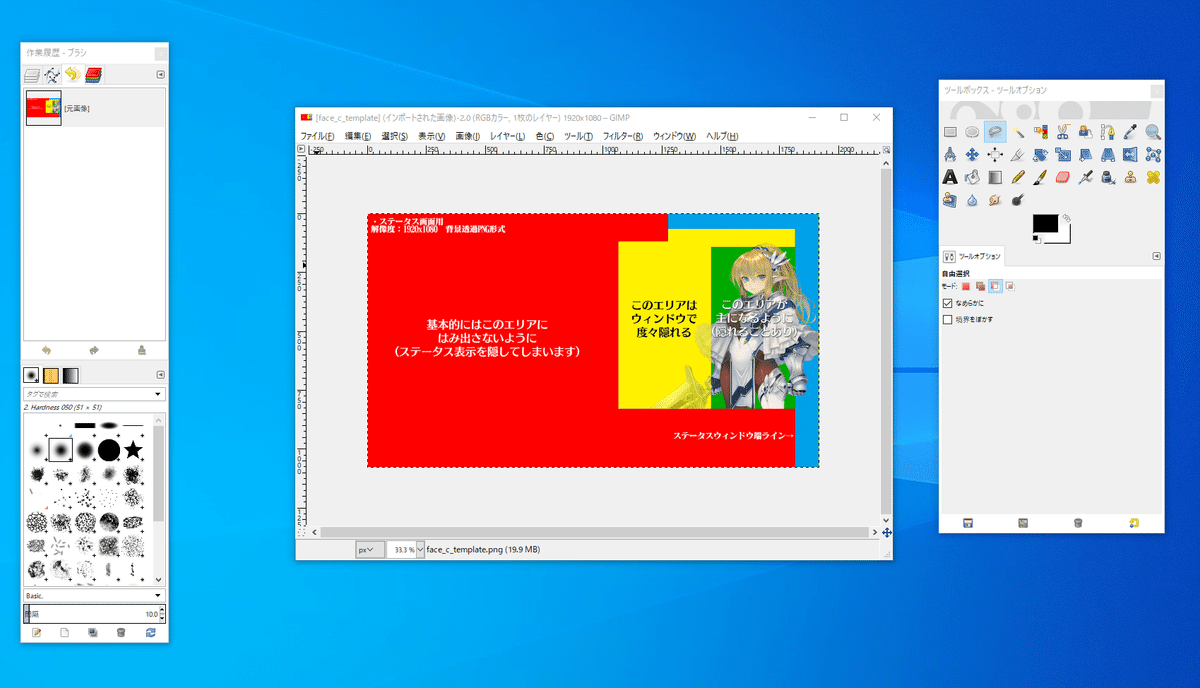Open the Basic brush tag filter dropdown

(x=94, y=594)
